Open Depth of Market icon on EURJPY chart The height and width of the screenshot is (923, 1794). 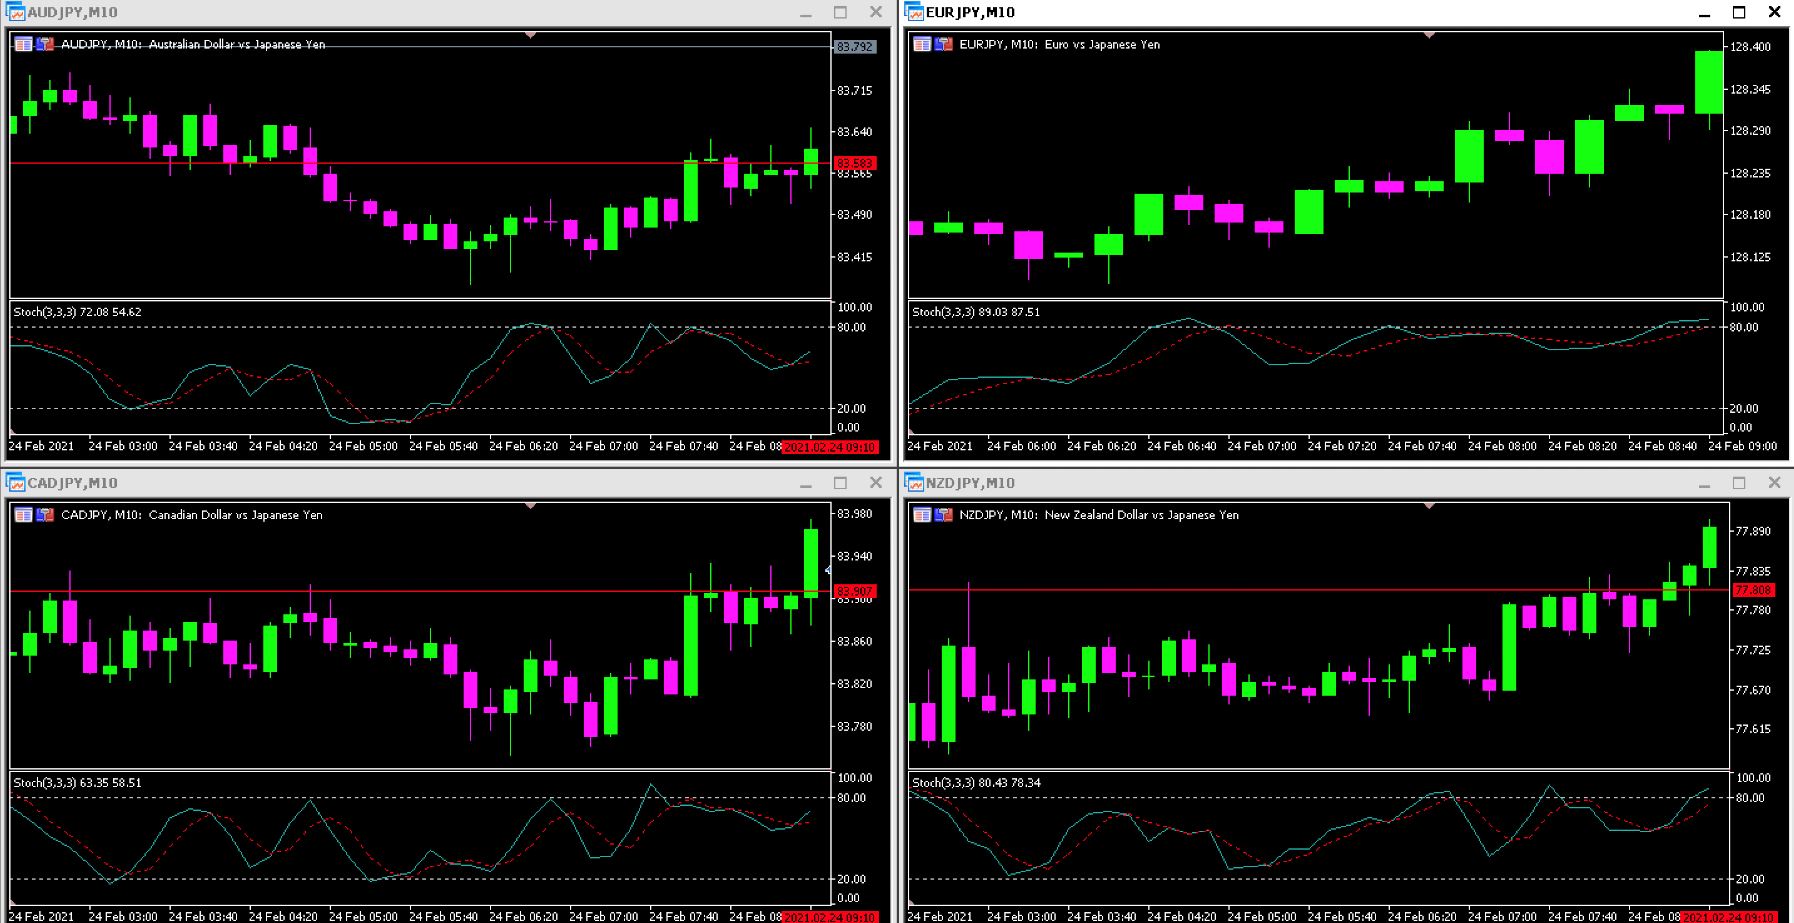click(x=922, y=44)
